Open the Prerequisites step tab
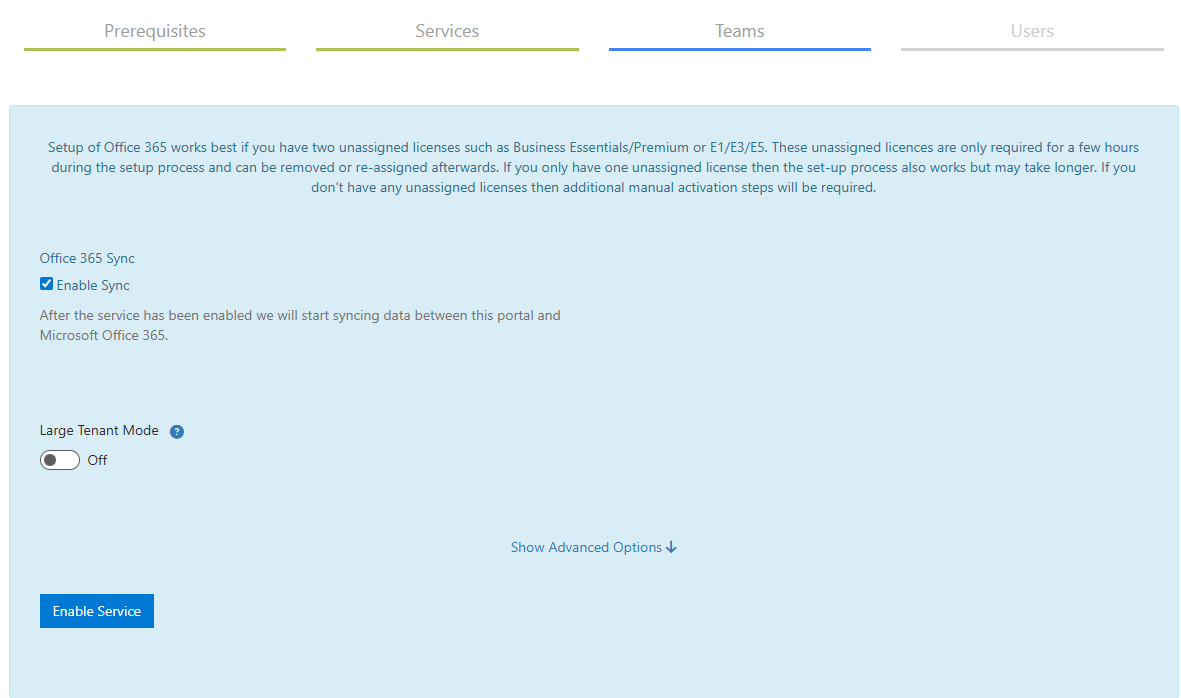This screenshot has height=698, width=1181. click(155, 31)
